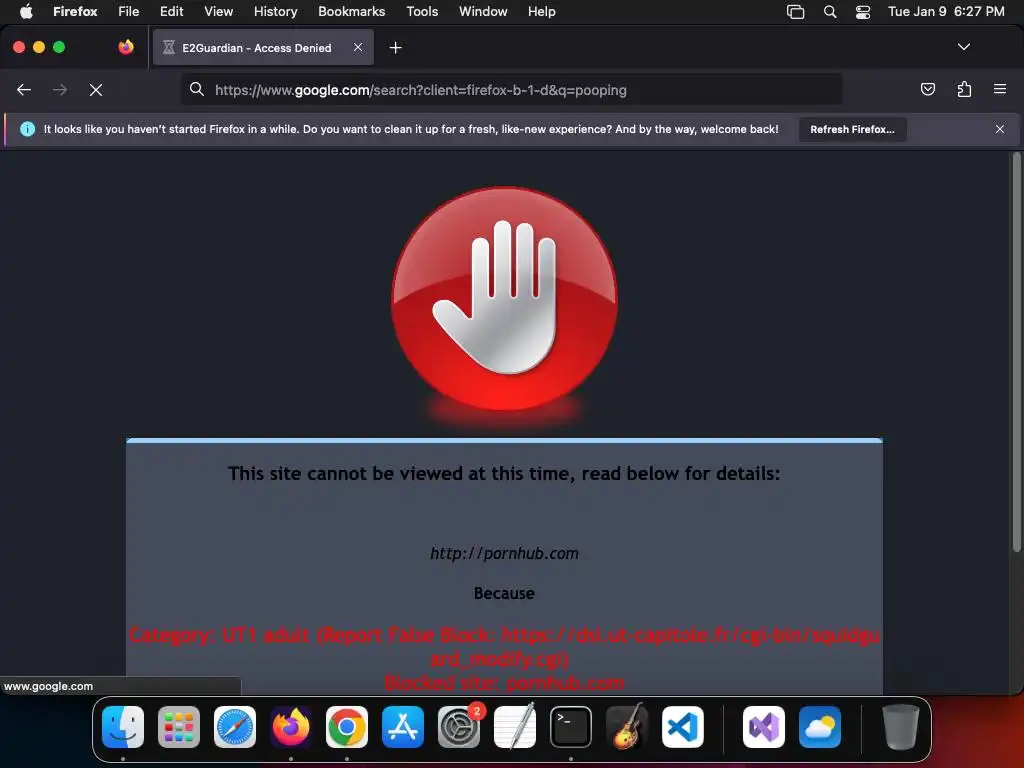The image size is (1024, 768).
Task: Open Visual Studio Code from the dock
Action: pyautogui.click(x=683, y=727)
